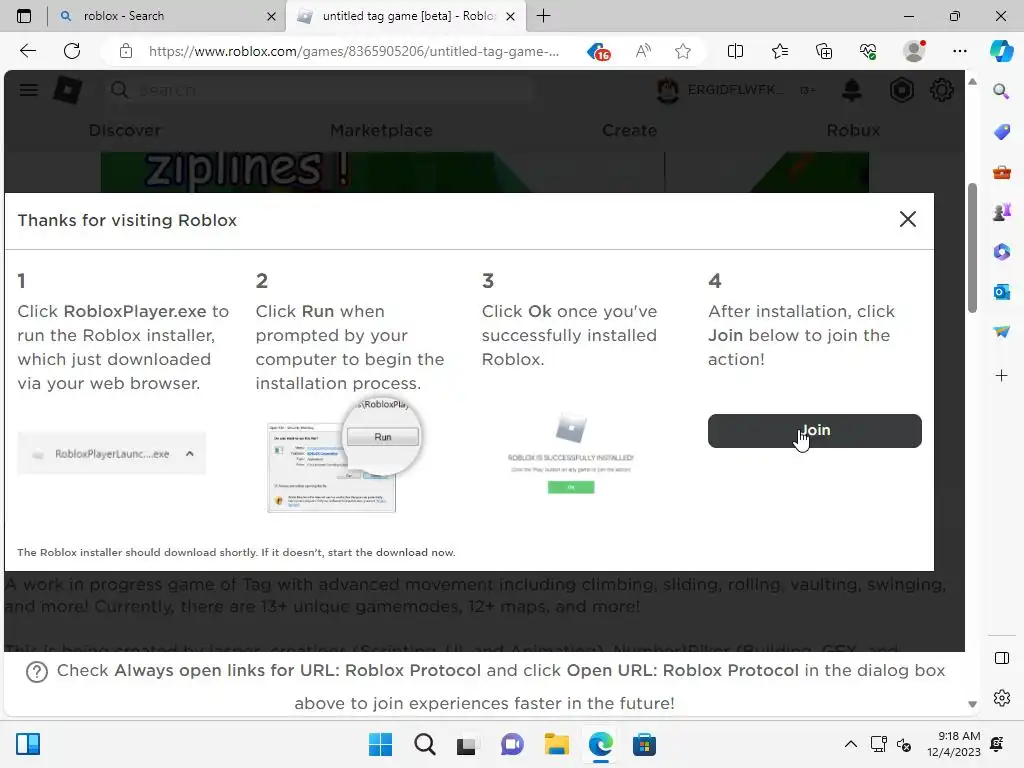Open the Edge profile avatar
Screen dimensions: 1024x768
coord(914,51)
